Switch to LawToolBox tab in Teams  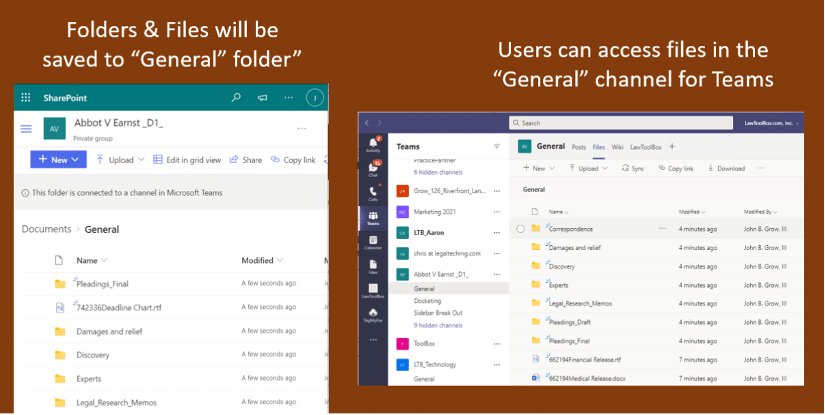(x=646, y=147)
